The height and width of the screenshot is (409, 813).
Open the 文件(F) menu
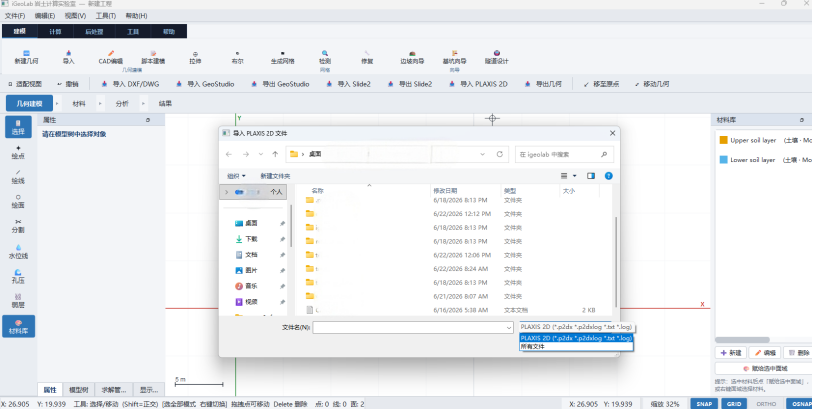[15, 16]
